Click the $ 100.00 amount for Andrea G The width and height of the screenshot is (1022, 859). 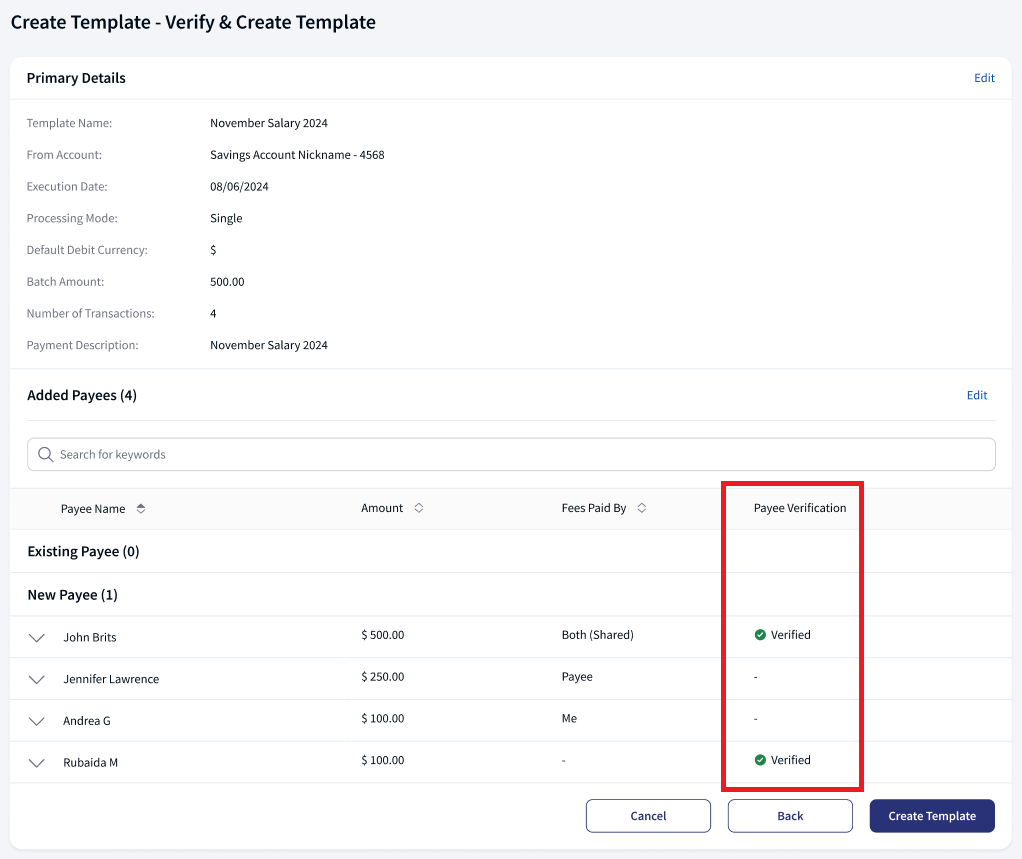(383, 718)
